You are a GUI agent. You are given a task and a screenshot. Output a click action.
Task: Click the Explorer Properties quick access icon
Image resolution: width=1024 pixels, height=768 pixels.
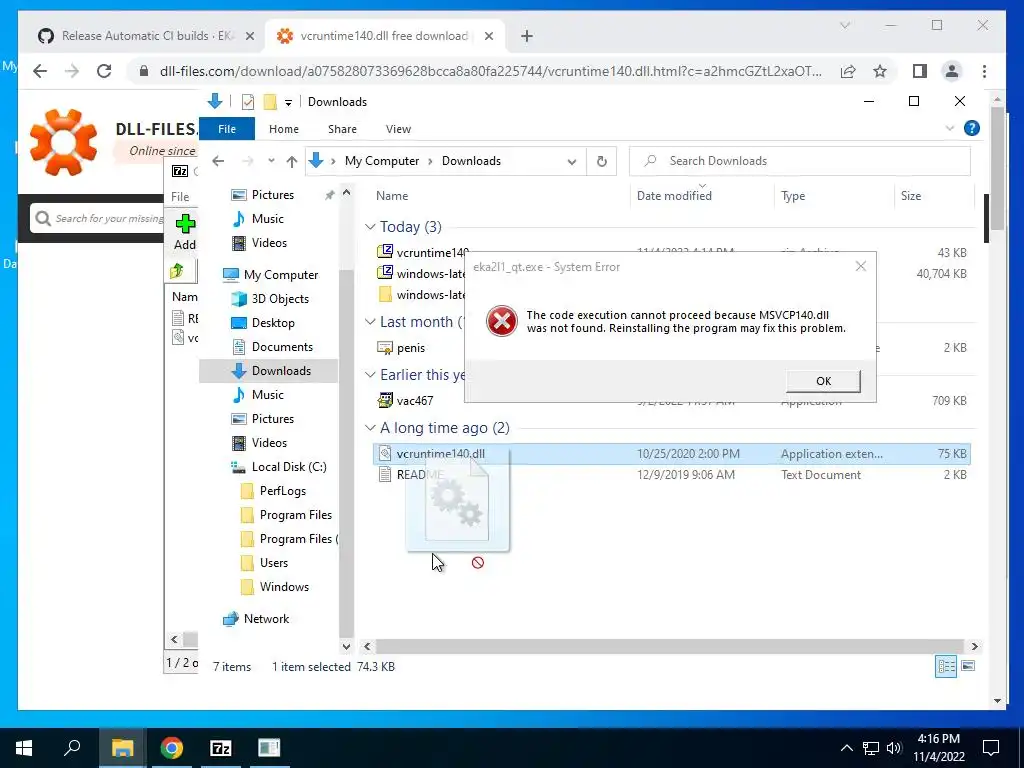click(248, 102)
